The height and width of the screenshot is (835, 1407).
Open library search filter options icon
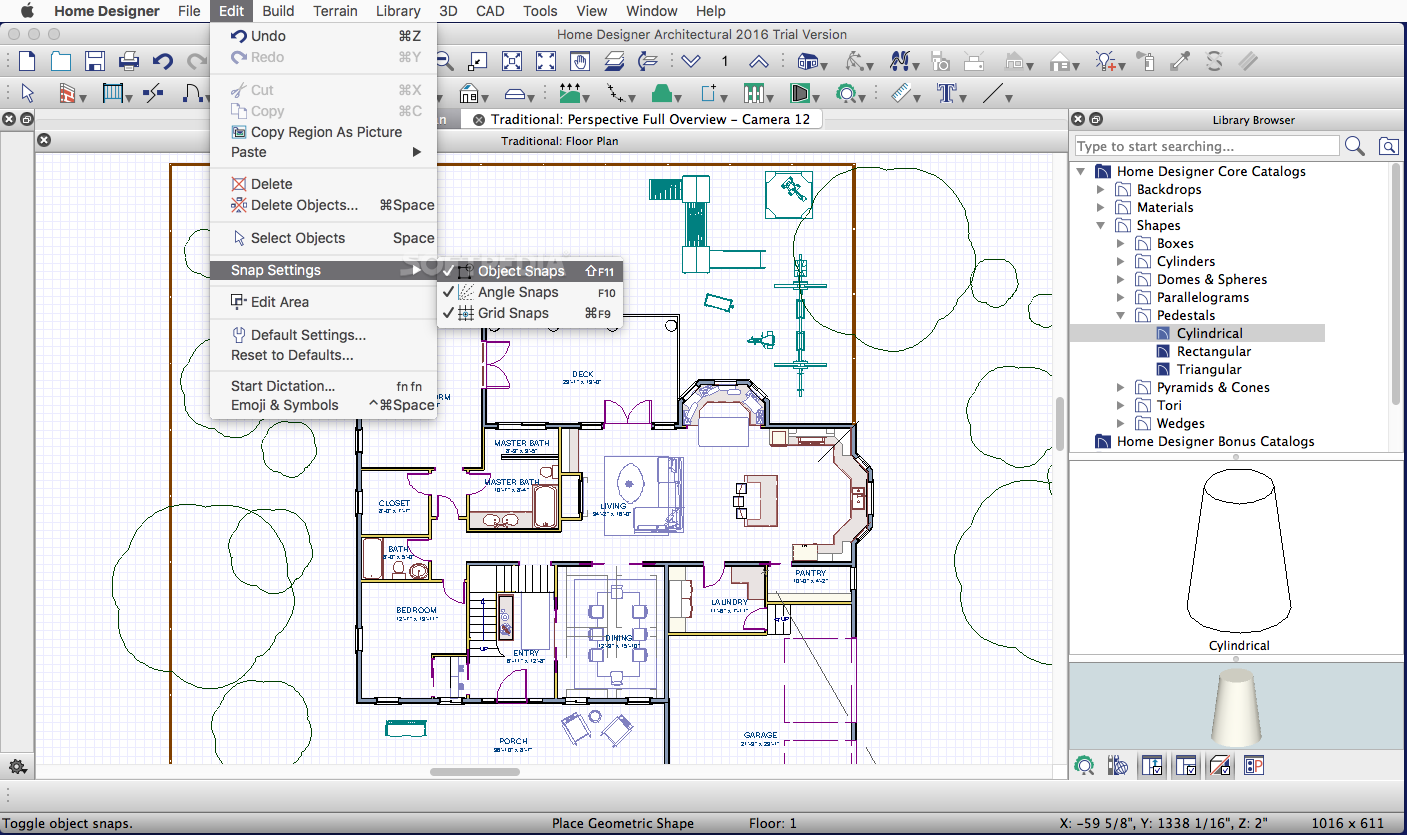coord(1389,146)
